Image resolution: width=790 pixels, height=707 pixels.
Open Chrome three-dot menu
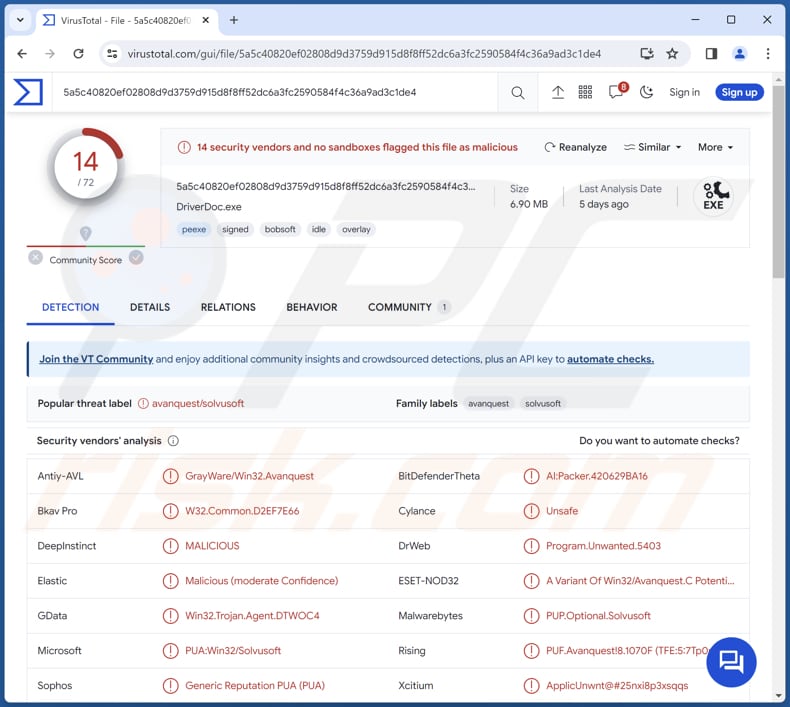click(767, 53)
